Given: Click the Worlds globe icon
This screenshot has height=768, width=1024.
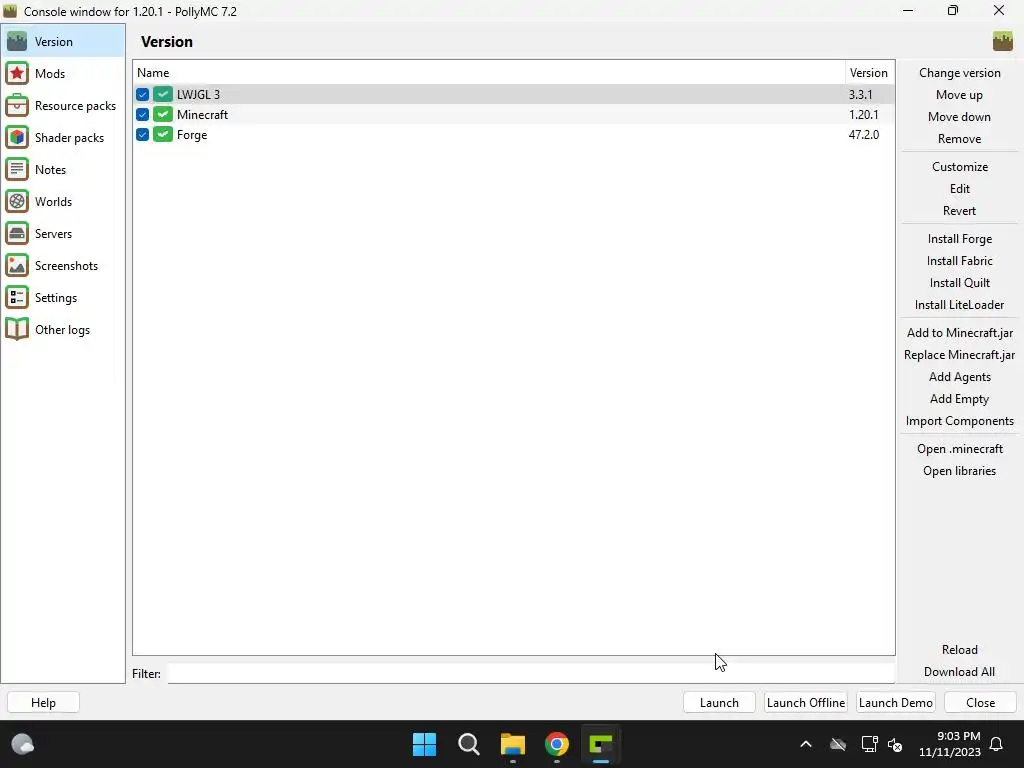Looking at the screenshot, I should pyautogui.click(x=17, y=201).
